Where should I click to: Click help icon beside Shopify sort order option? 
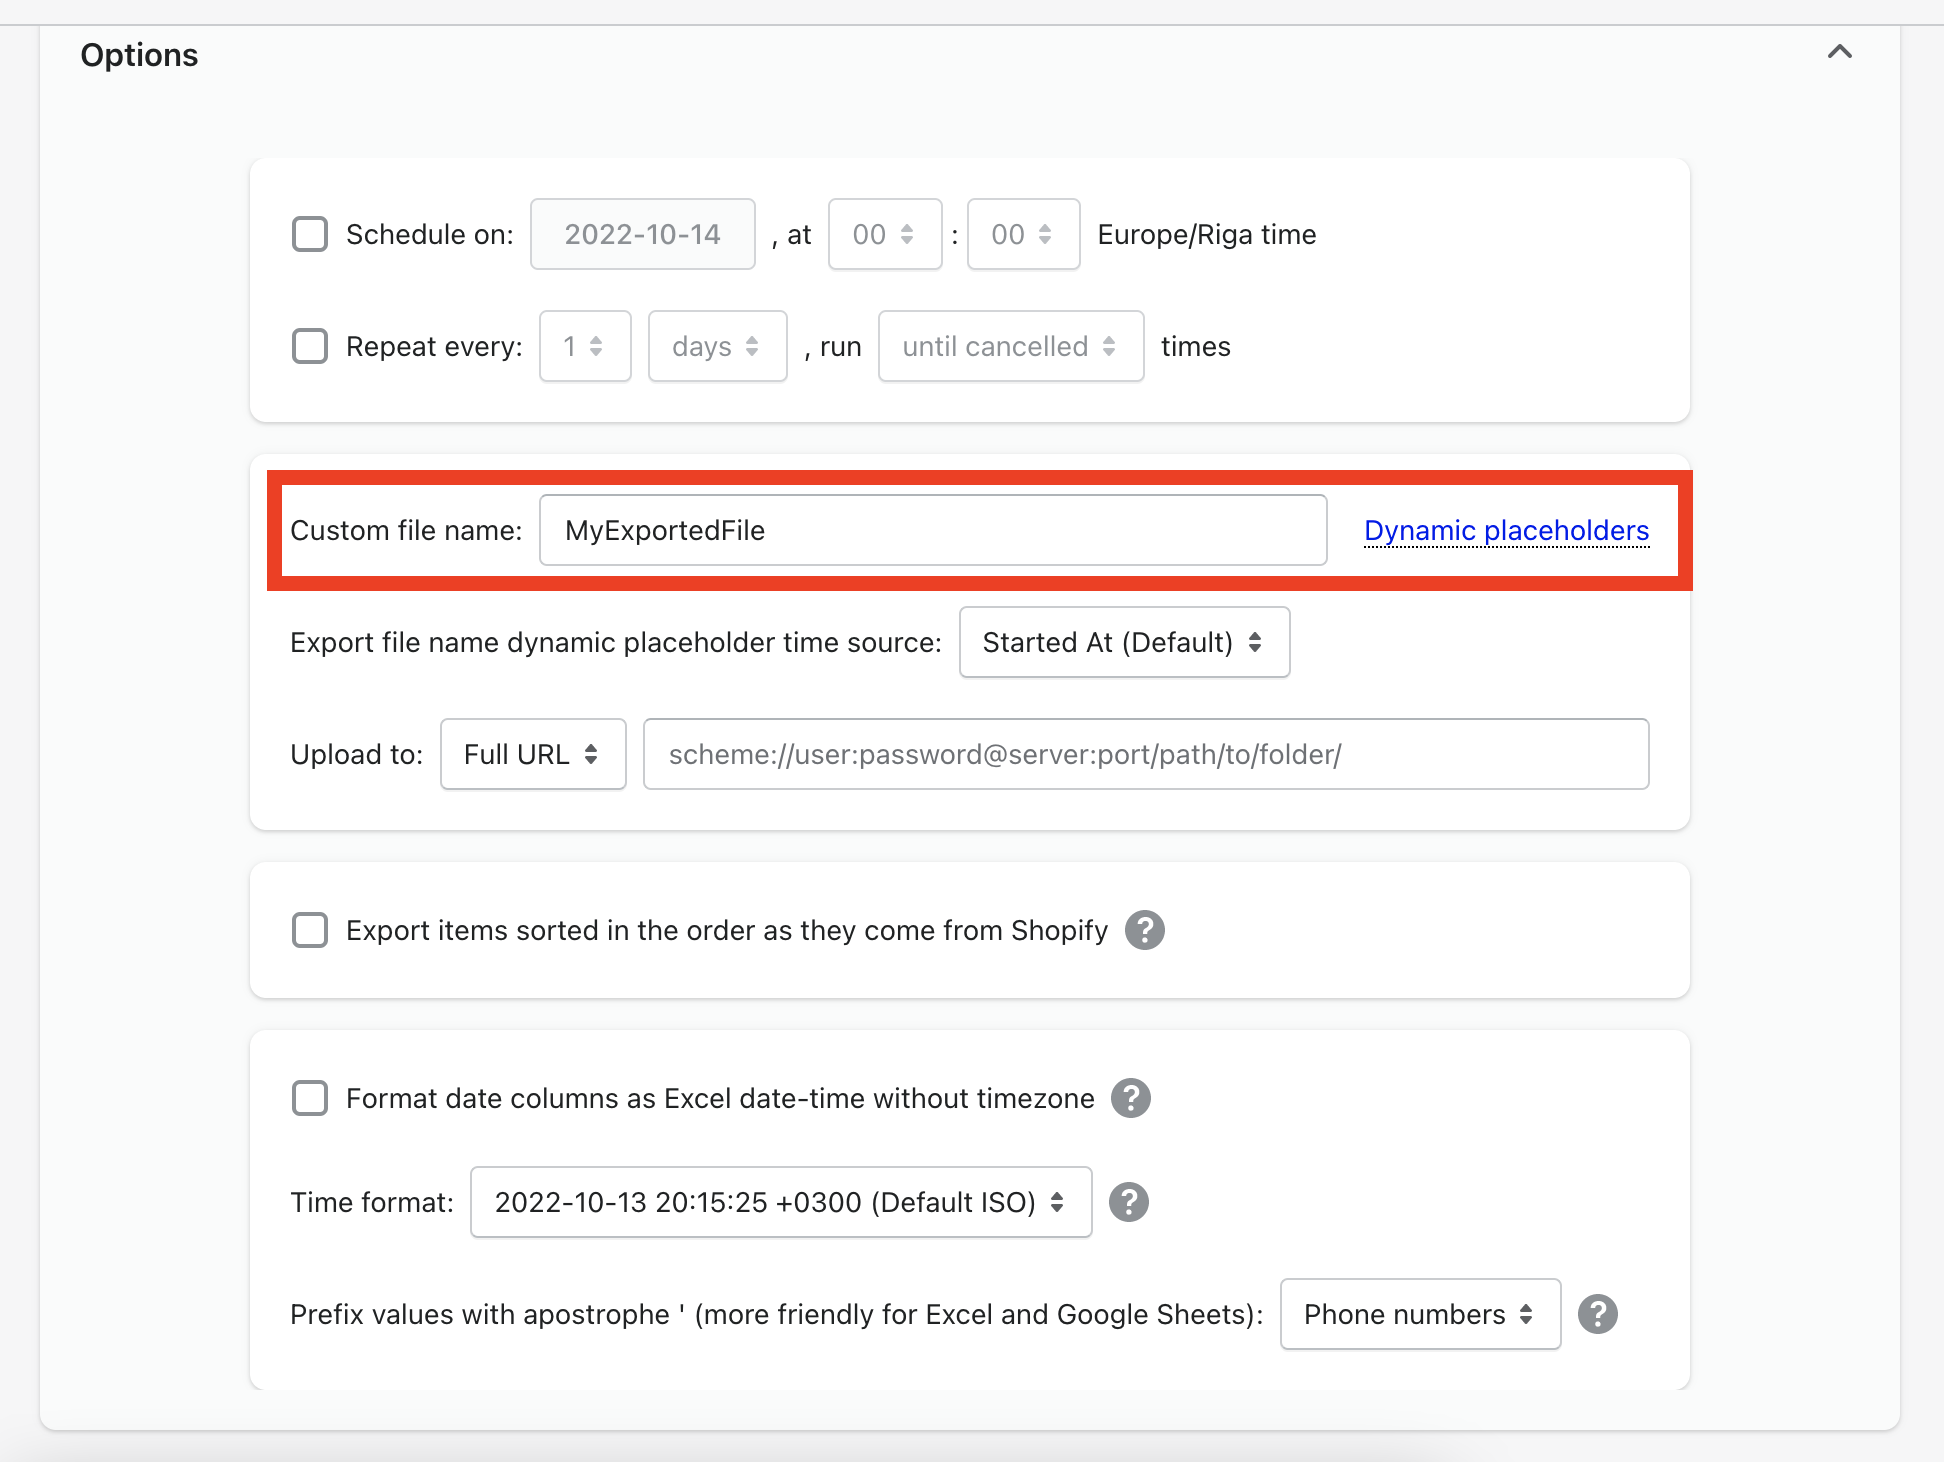point(1144,930)
